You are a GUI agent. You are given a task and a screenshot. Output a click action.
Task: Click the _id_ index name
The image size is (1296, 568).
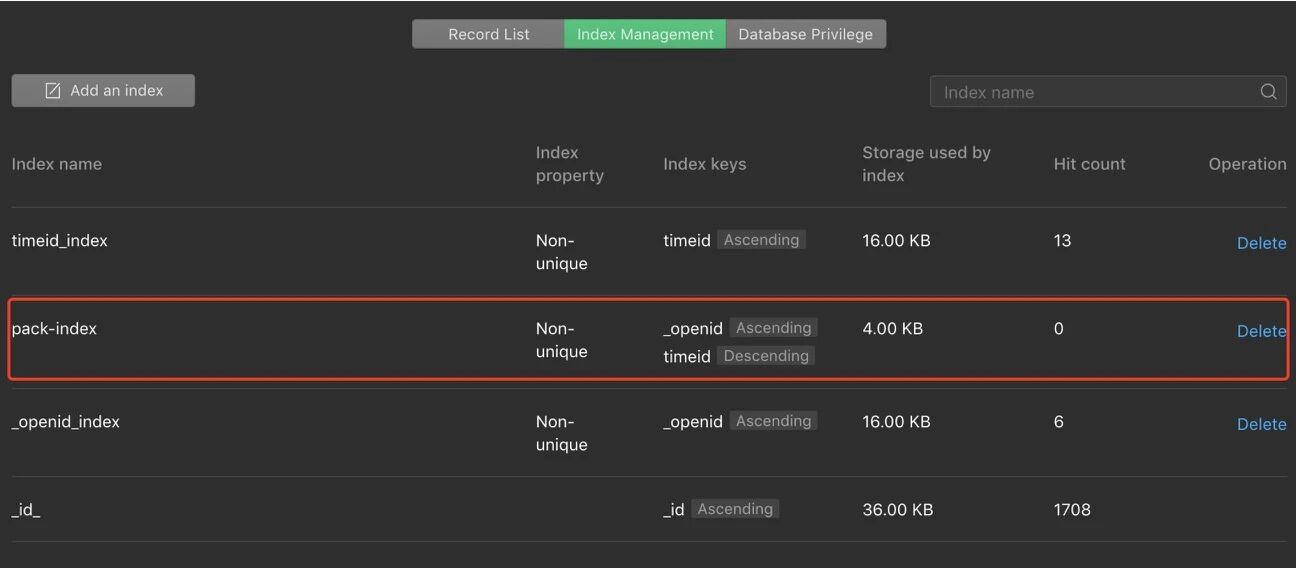click(x=26, y=510)
